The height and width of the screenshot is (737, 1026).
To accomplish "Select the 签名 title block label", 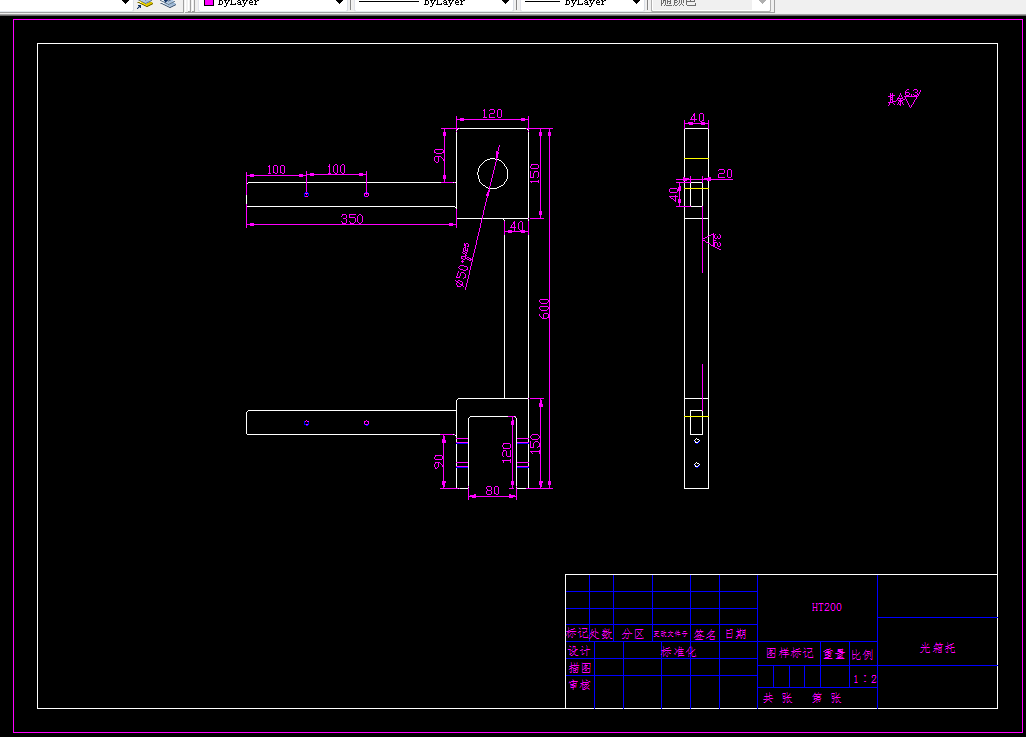I will [705, 635].
